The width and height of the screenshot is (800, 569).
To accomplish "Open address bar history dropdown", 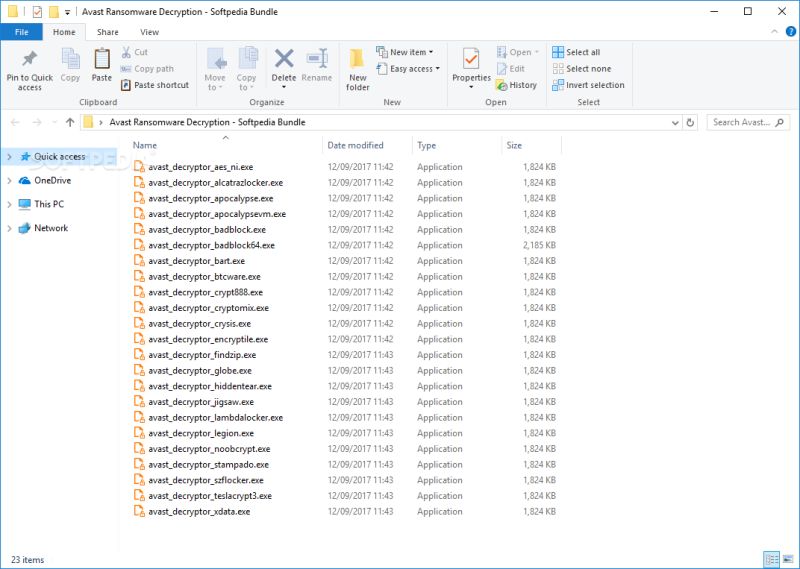I will (x=675, y=122).
